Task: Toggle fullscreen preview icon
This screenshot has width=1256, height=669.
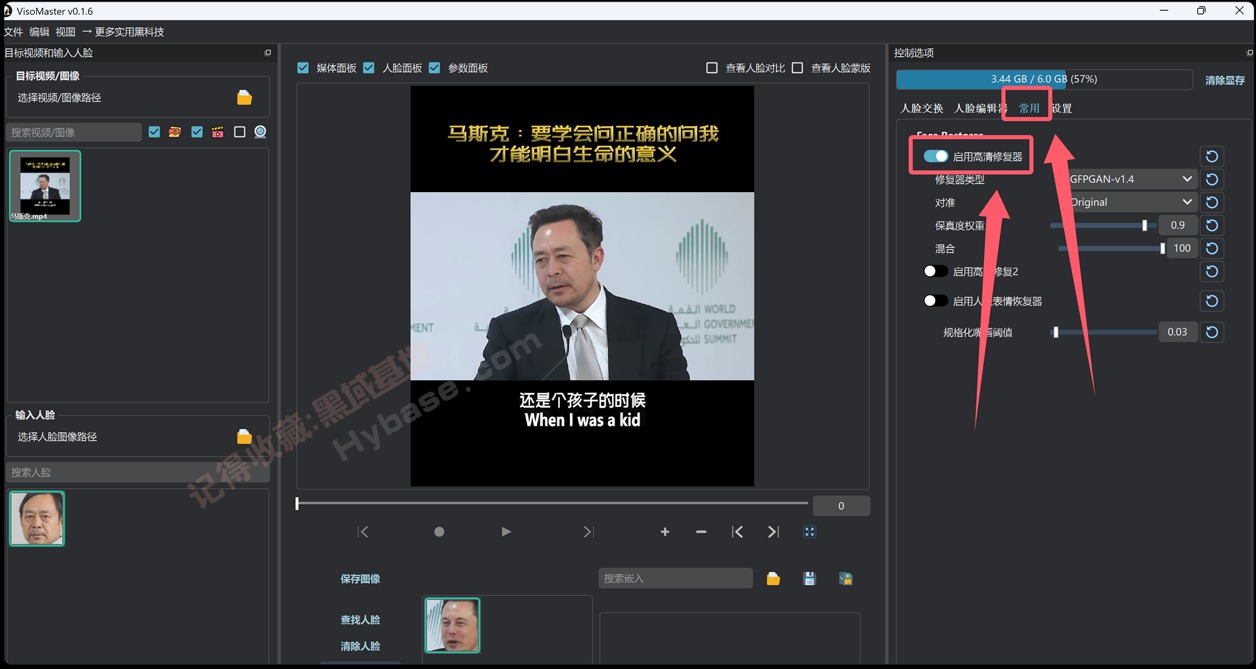Action: pos(810,532)
